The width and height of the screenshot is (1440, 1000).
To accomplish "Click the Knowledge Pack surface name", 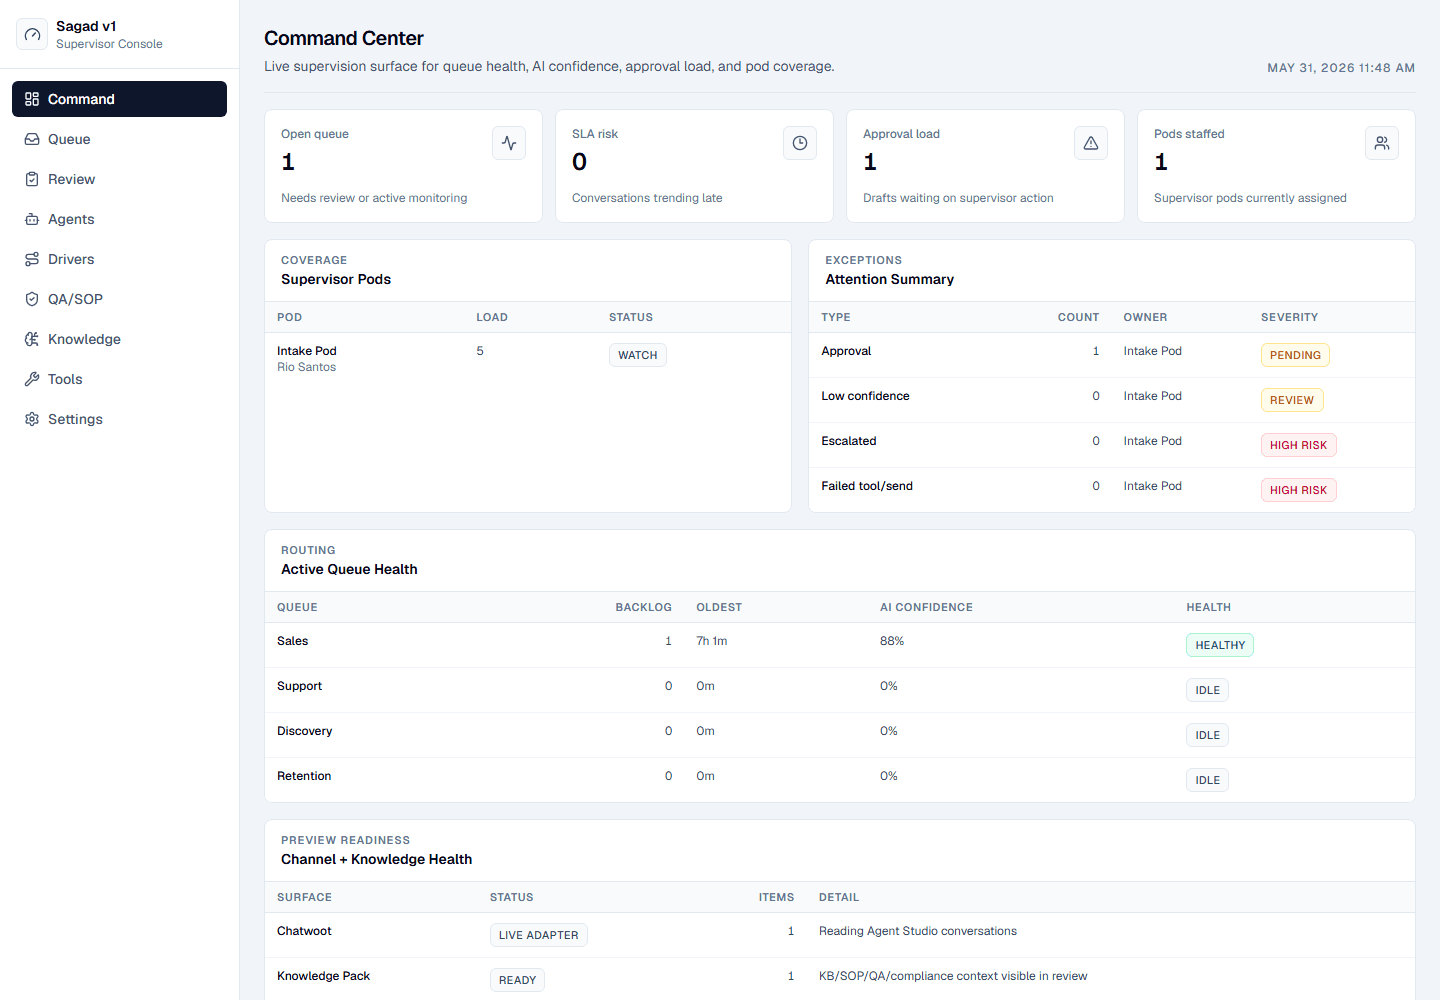I will tap(323, 976).
